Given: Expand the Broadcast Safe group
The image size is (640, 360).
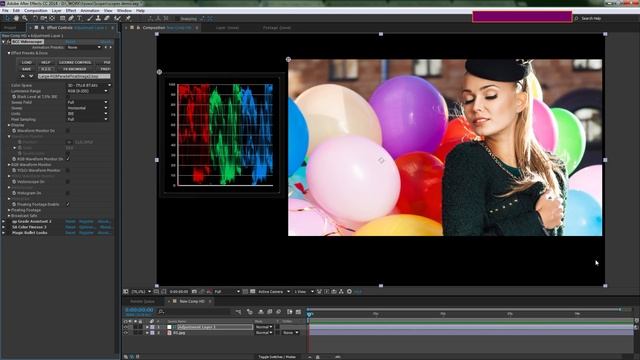Looking at the screenshot, I should tap(9, 216).
